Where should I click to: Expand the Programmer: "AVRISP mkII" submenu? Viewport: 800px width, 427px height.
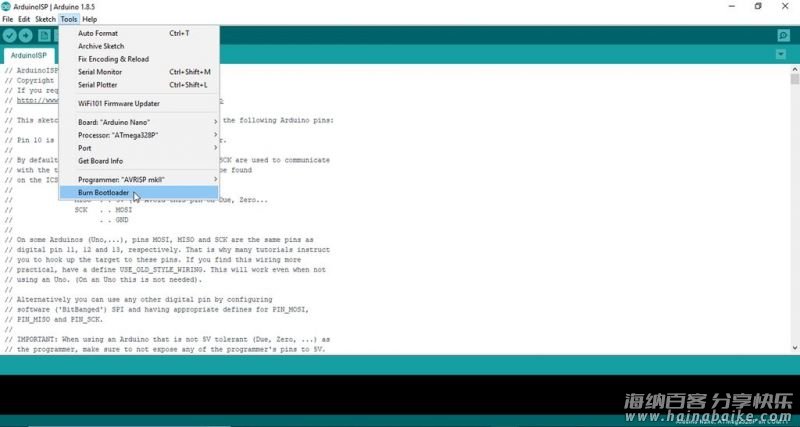pyautogui.click(x=139, y=180)
